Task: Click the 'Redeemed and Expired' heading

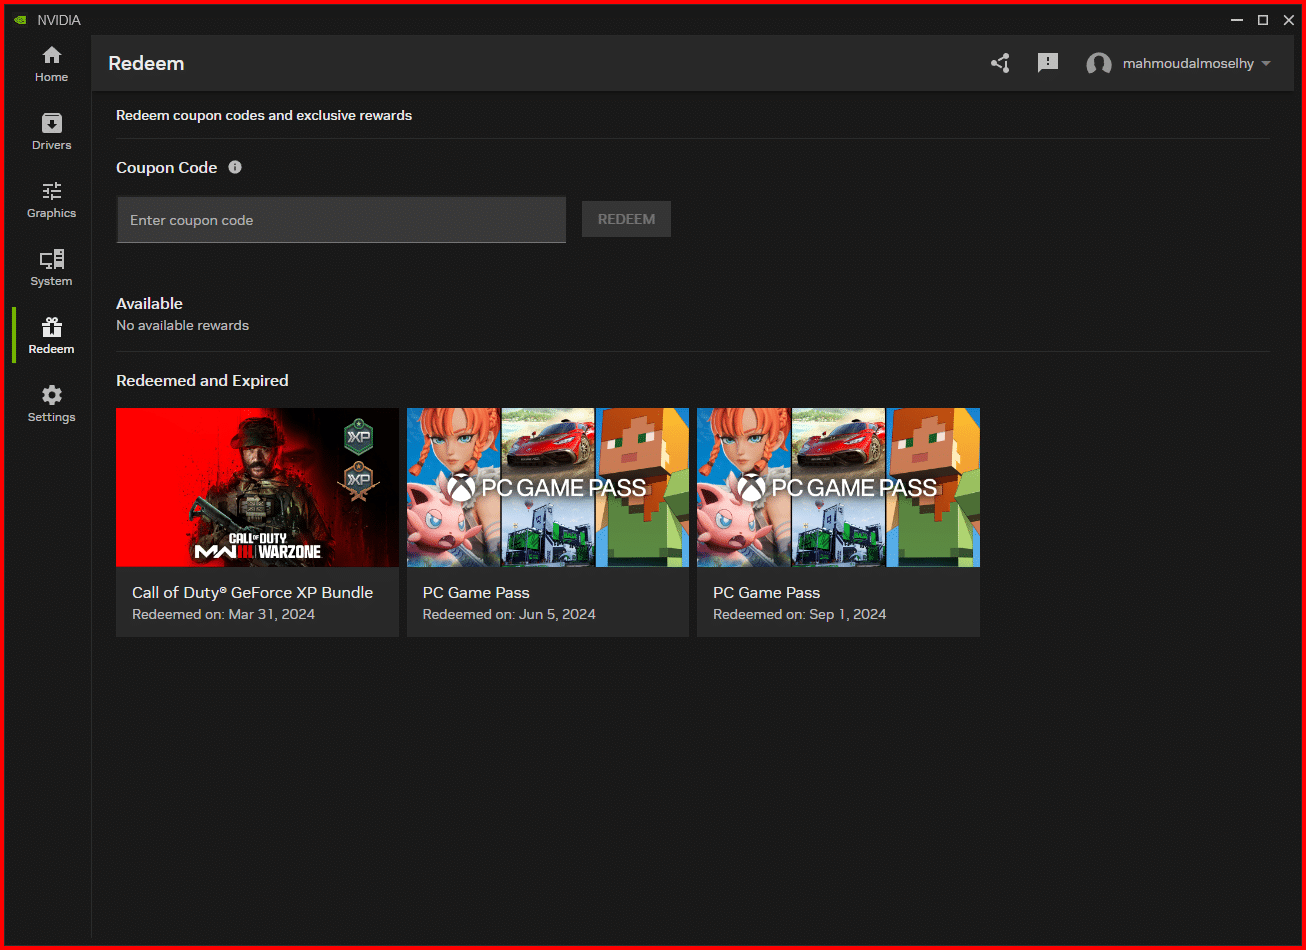Action: tap(202, 380)
